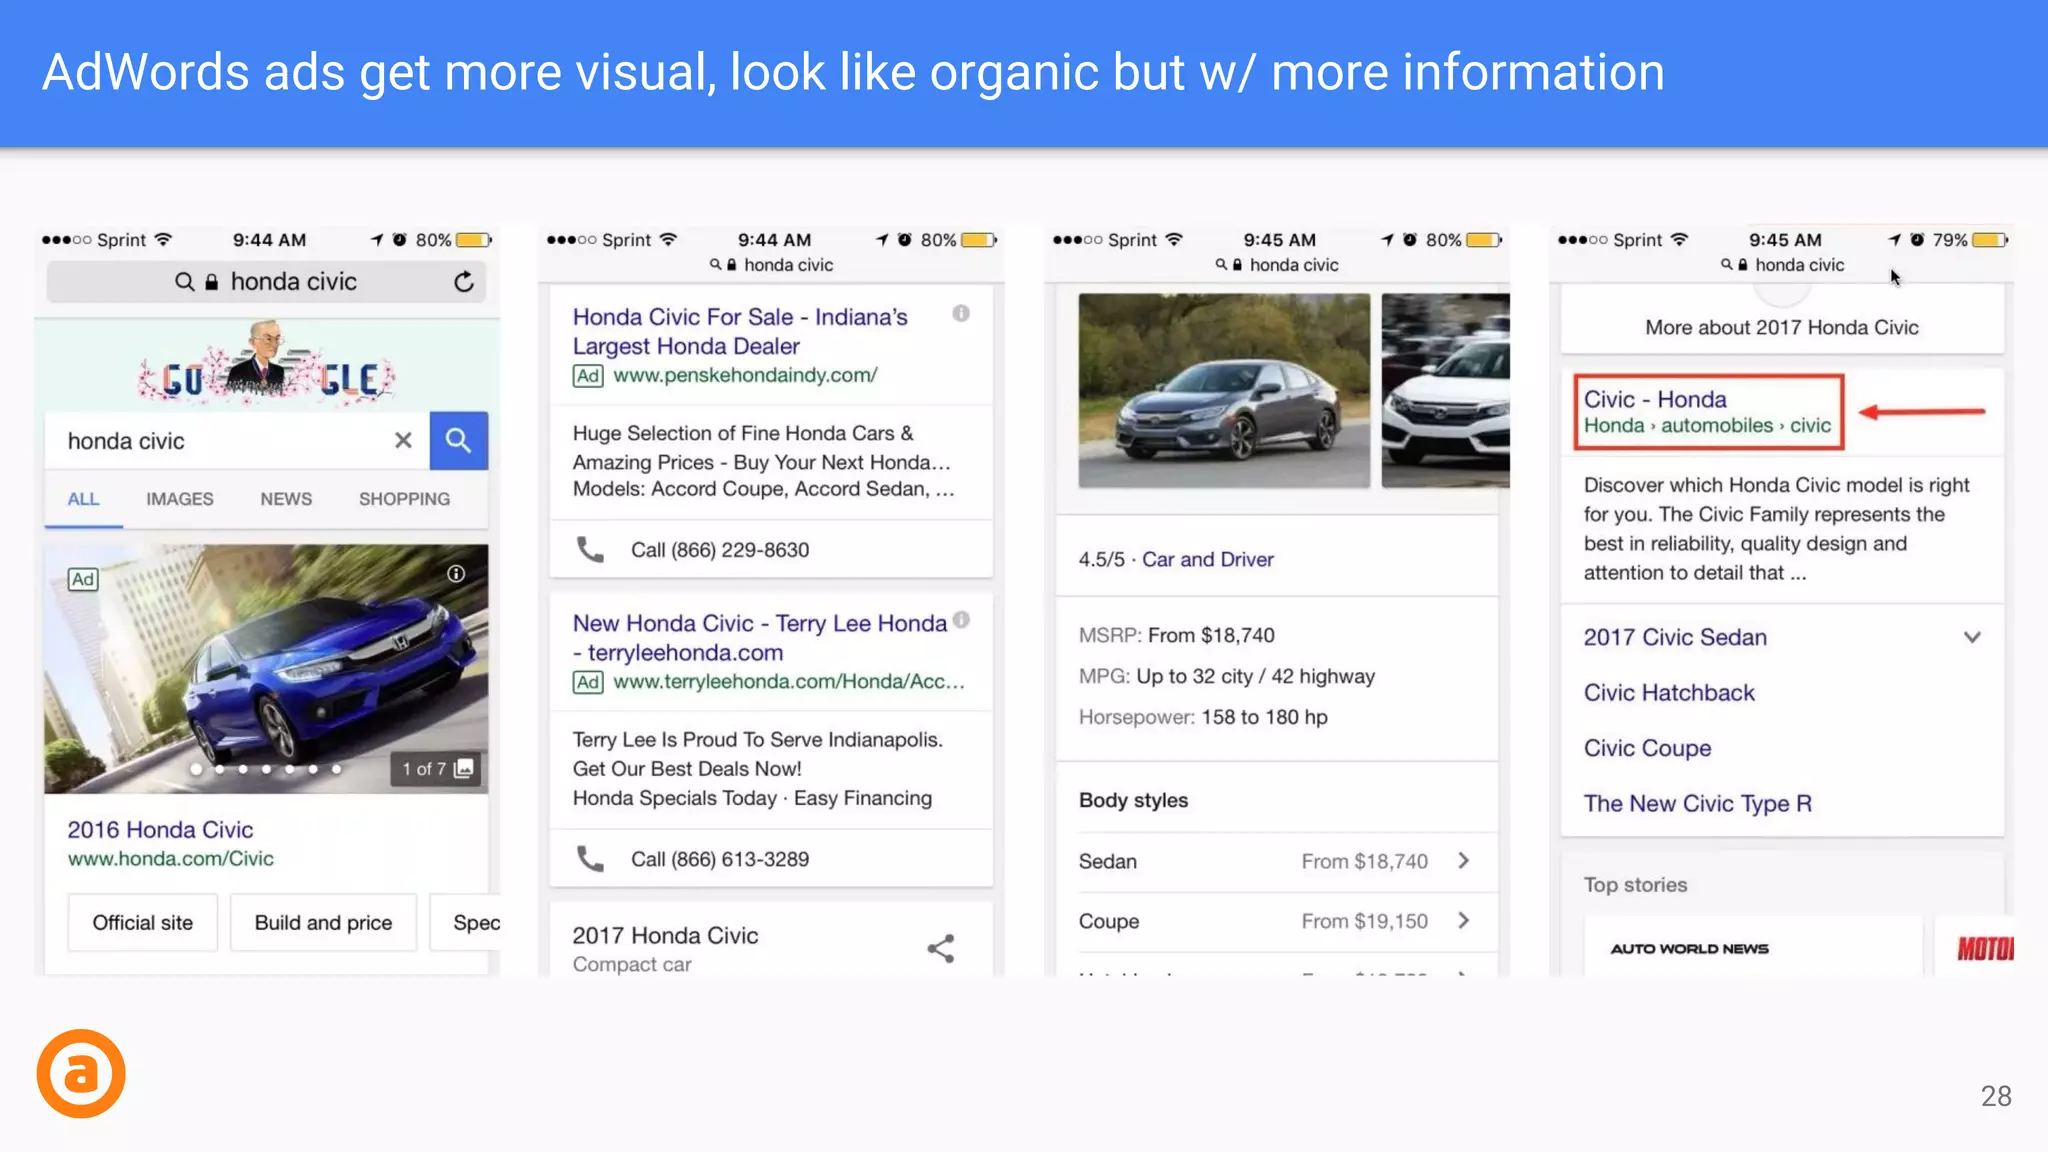The image size is (2048, 1152).
Task: Expand the 2017 Civic Sedan chevron
Action: tap(1972, 637)
